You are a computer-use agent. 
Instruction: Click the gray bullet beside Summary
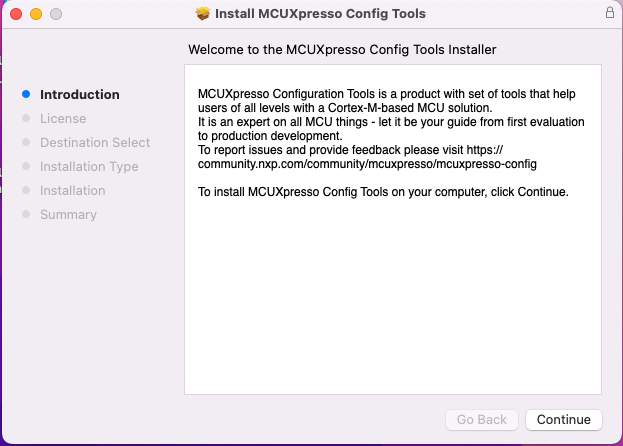(x=26, y=214)
